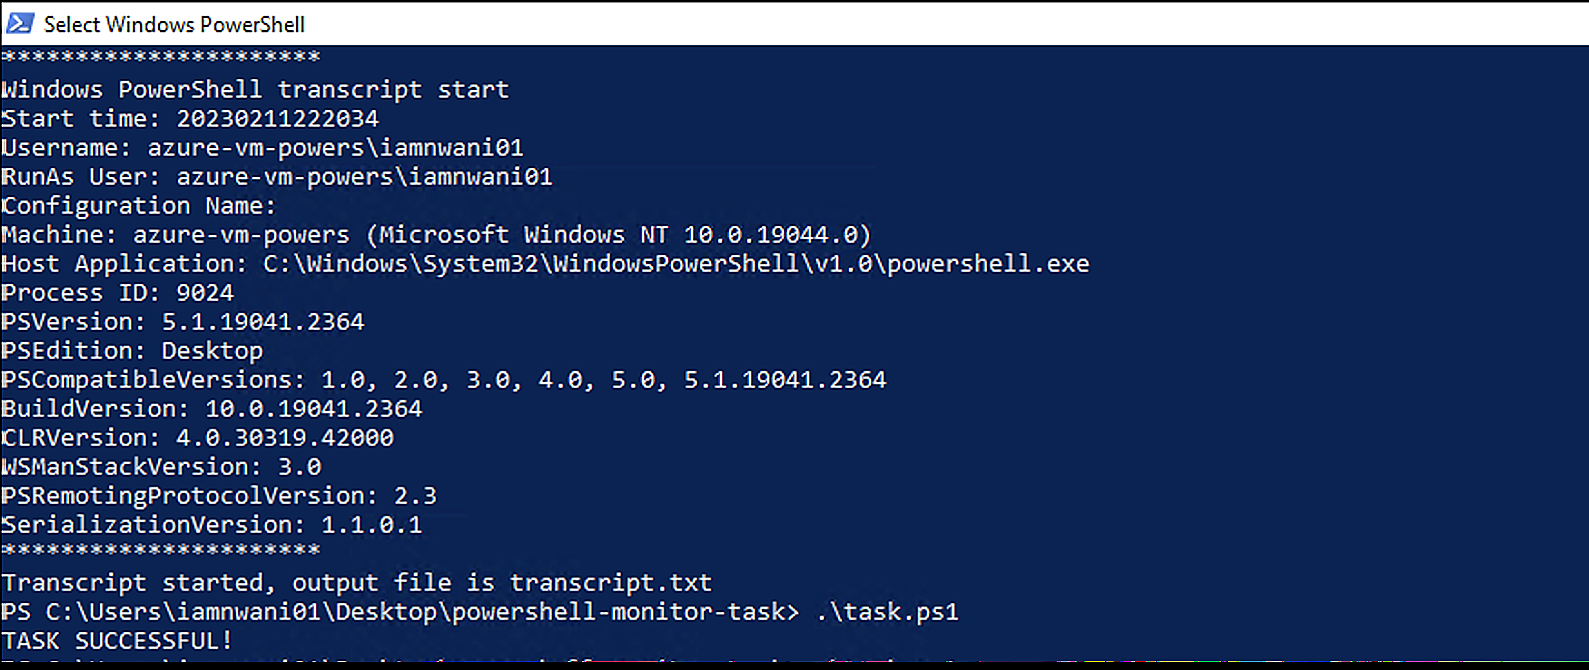Open the PowerShell window system menu icon
The width and height of the screenshot is (1589, 670).
(20, 24)
